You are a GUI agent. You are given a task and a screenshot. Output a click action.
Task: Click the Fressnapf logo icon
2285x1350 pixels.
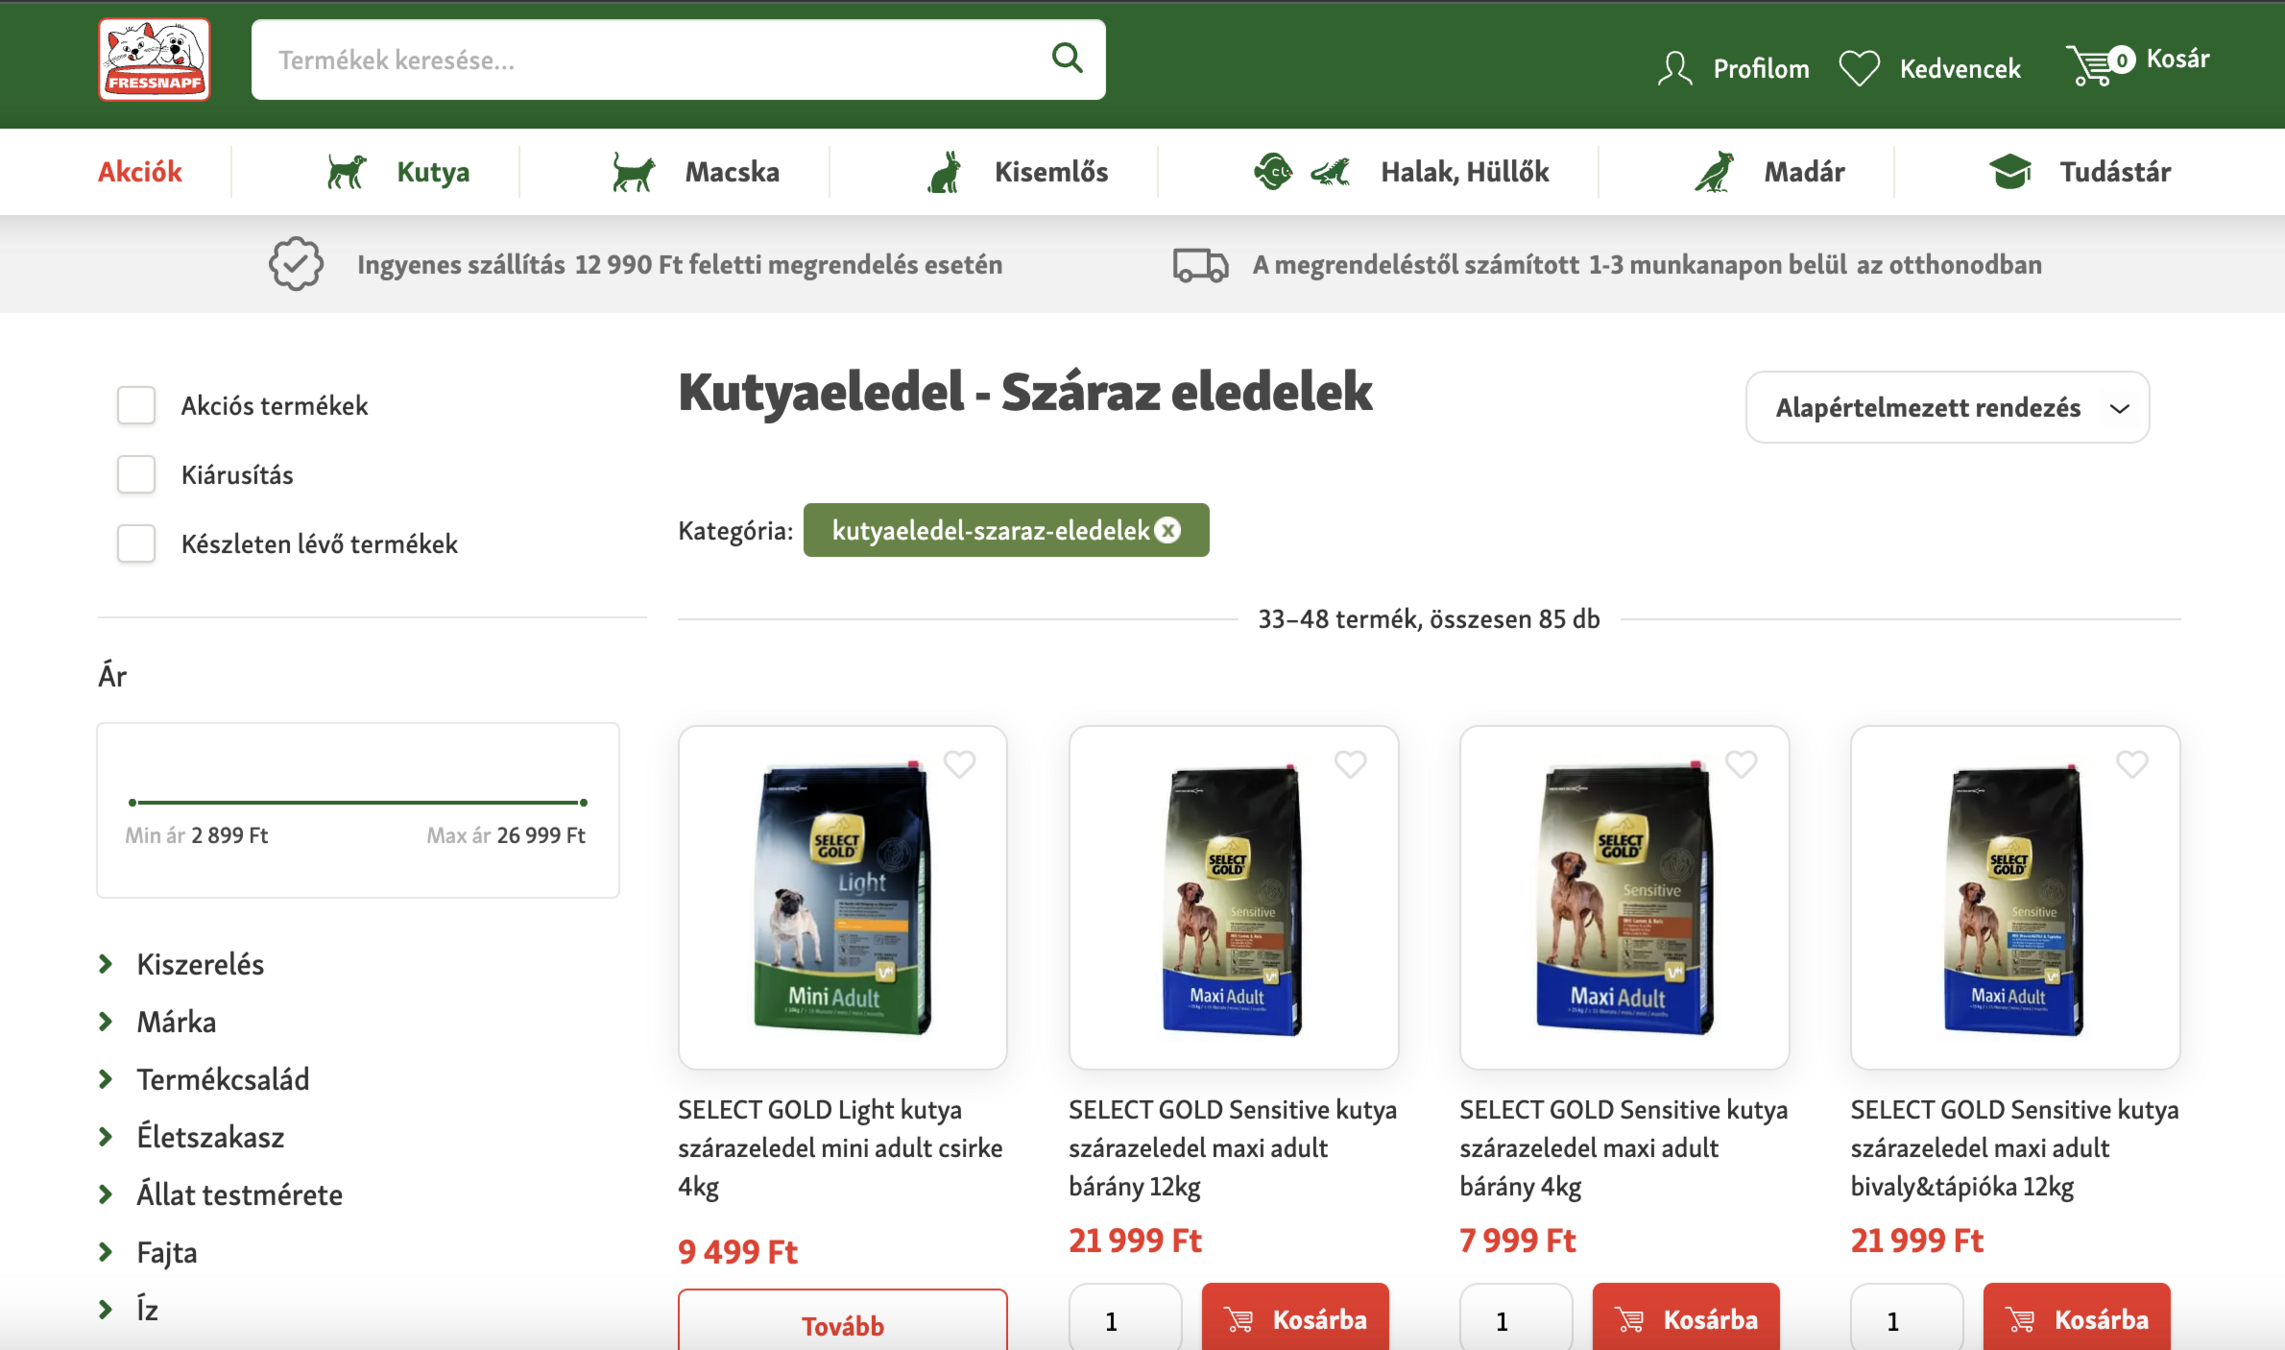coord(154,60)
